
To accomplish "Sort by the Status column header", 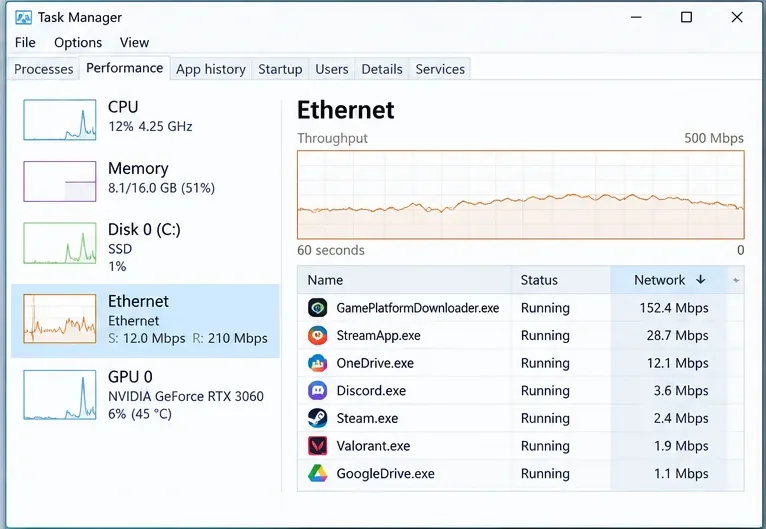I will (x=561, y=280).
